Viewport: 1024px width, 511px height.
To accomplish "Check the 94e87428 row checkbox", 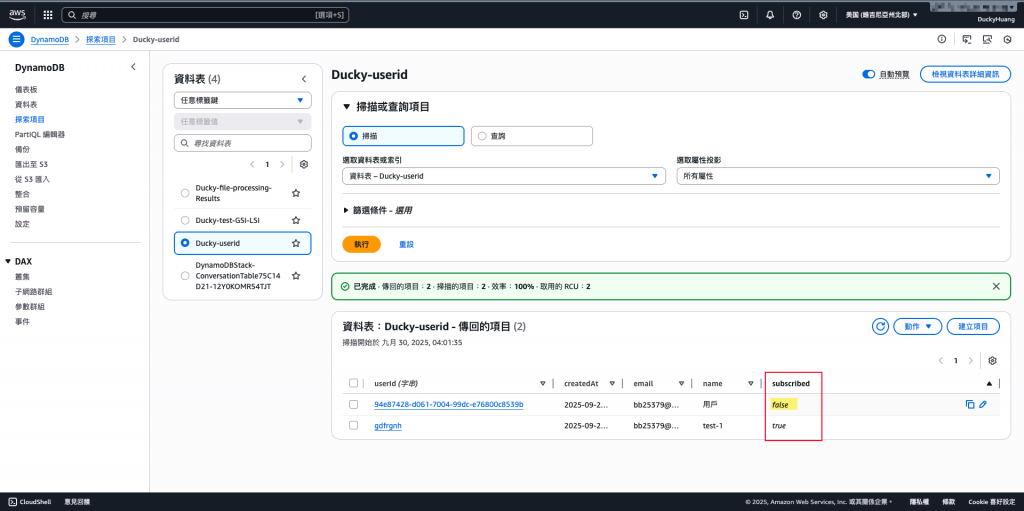I will (353, 404).
